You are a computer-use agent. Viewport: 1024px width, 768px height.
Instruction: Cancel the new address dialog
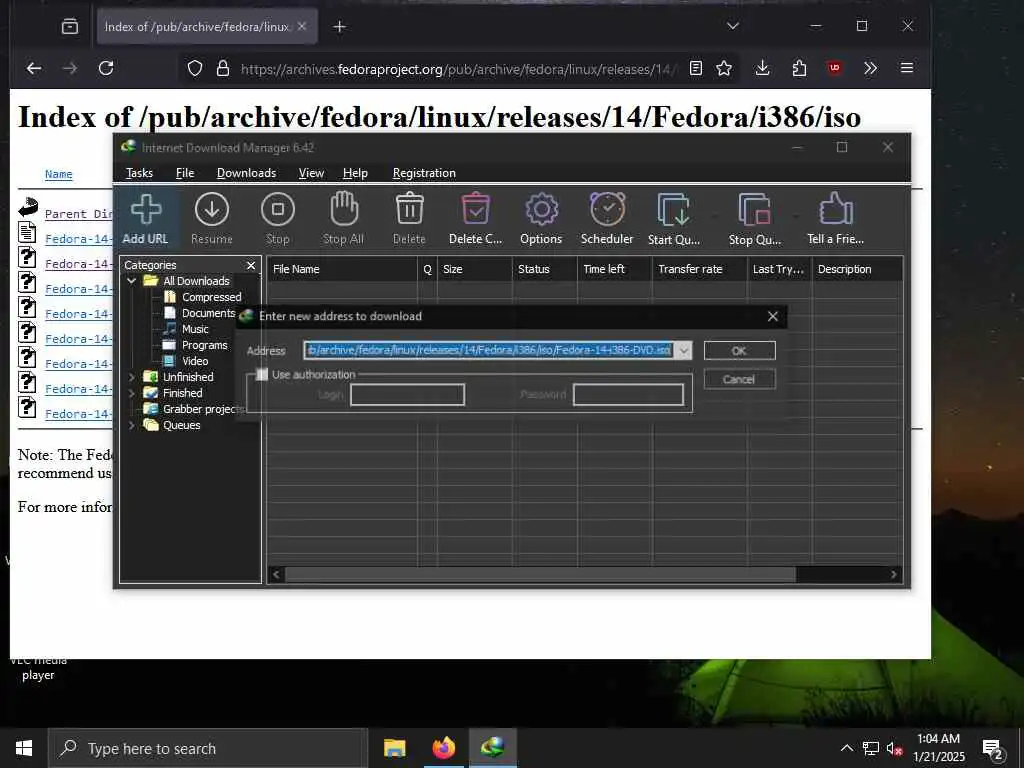click(740, 379)
